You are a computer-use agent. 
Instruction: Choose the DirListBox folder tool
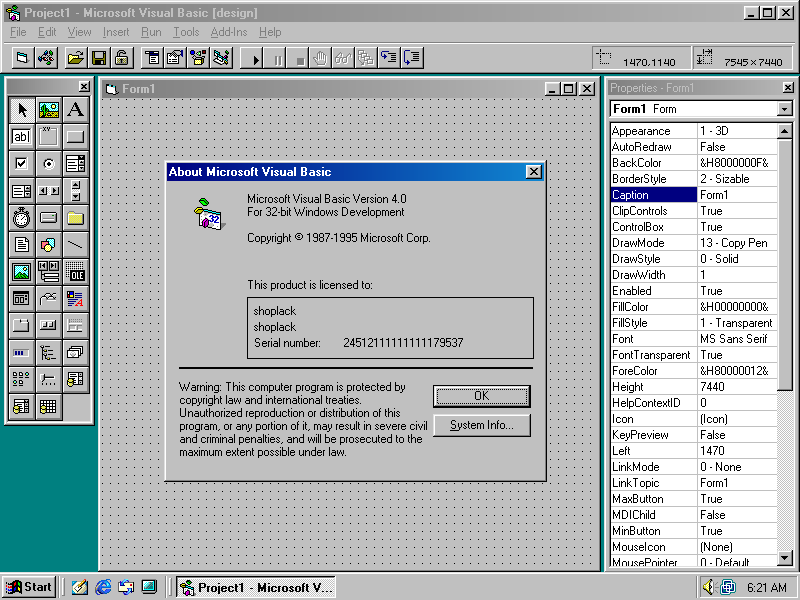(x=76, y=218)
